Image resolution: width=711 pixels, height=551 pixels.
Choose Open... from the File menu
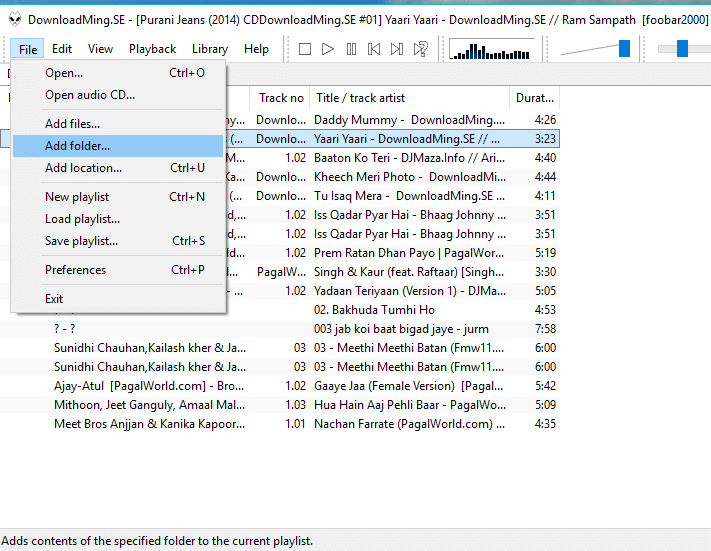coord(118,73)
